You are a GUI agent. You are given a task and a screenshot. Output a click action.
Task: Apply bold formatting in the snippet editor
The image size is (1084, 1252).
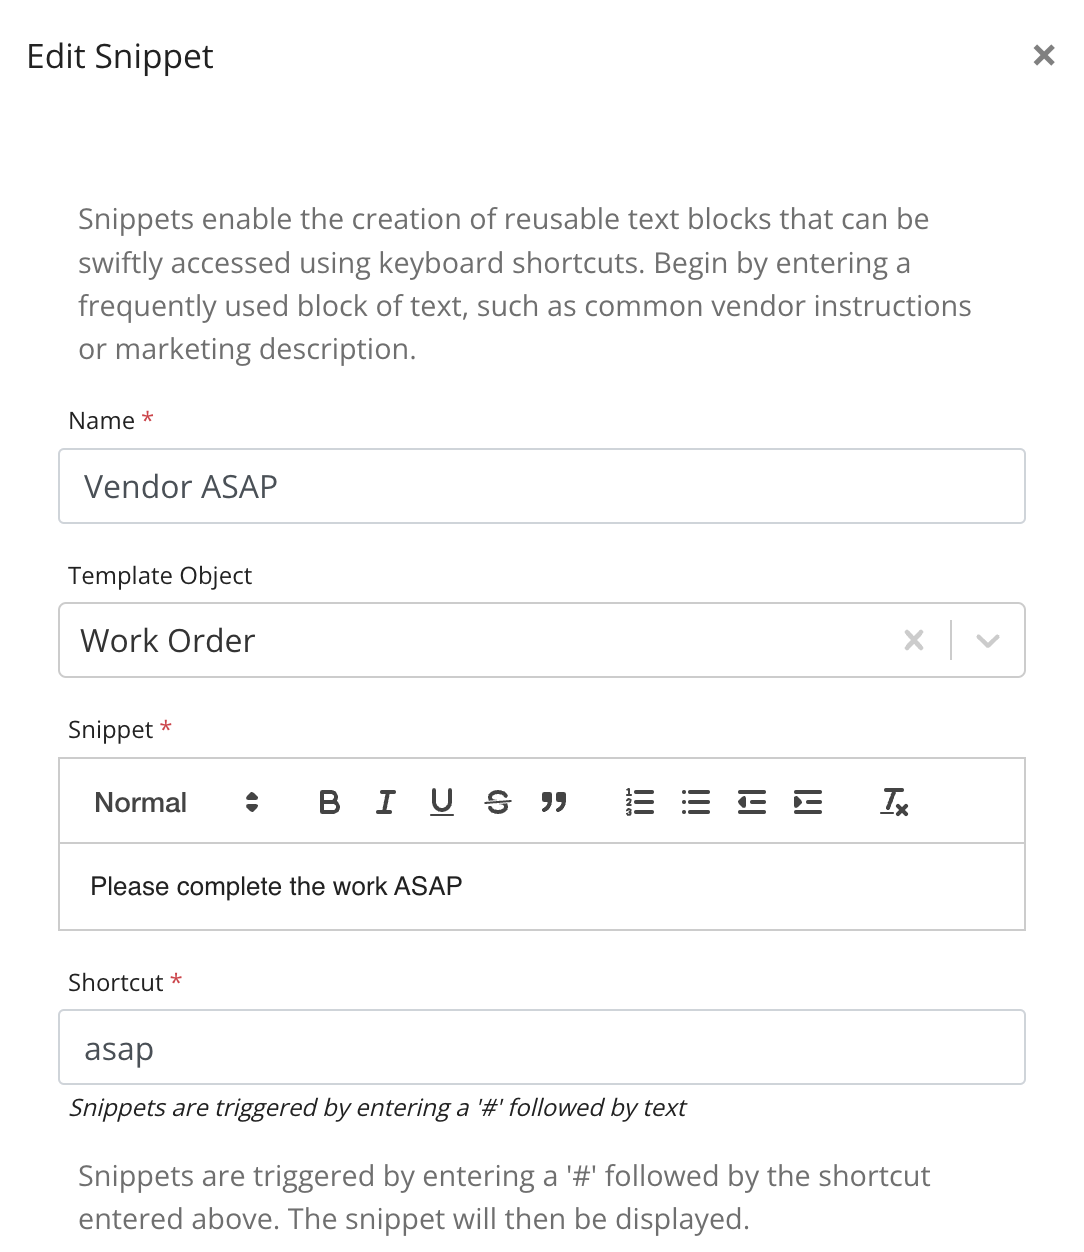pos(328,801)
